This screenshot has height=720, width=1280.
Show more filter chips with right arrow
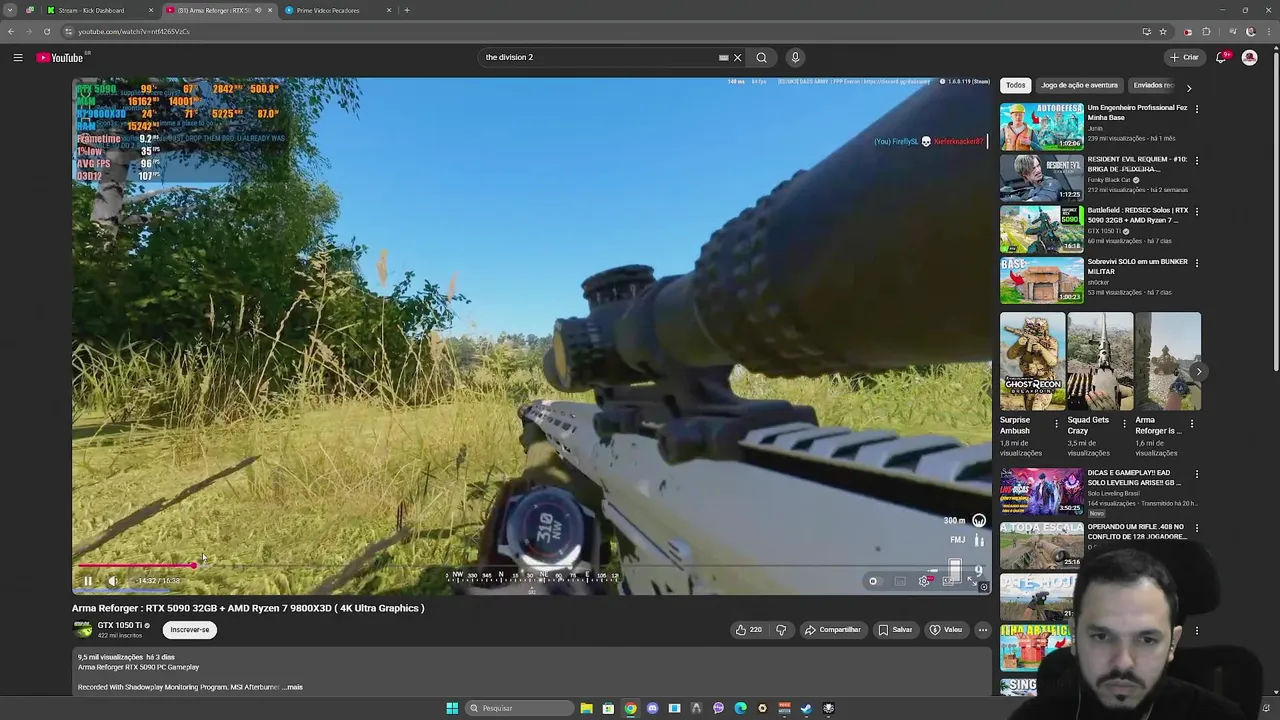pos(1188,87)
